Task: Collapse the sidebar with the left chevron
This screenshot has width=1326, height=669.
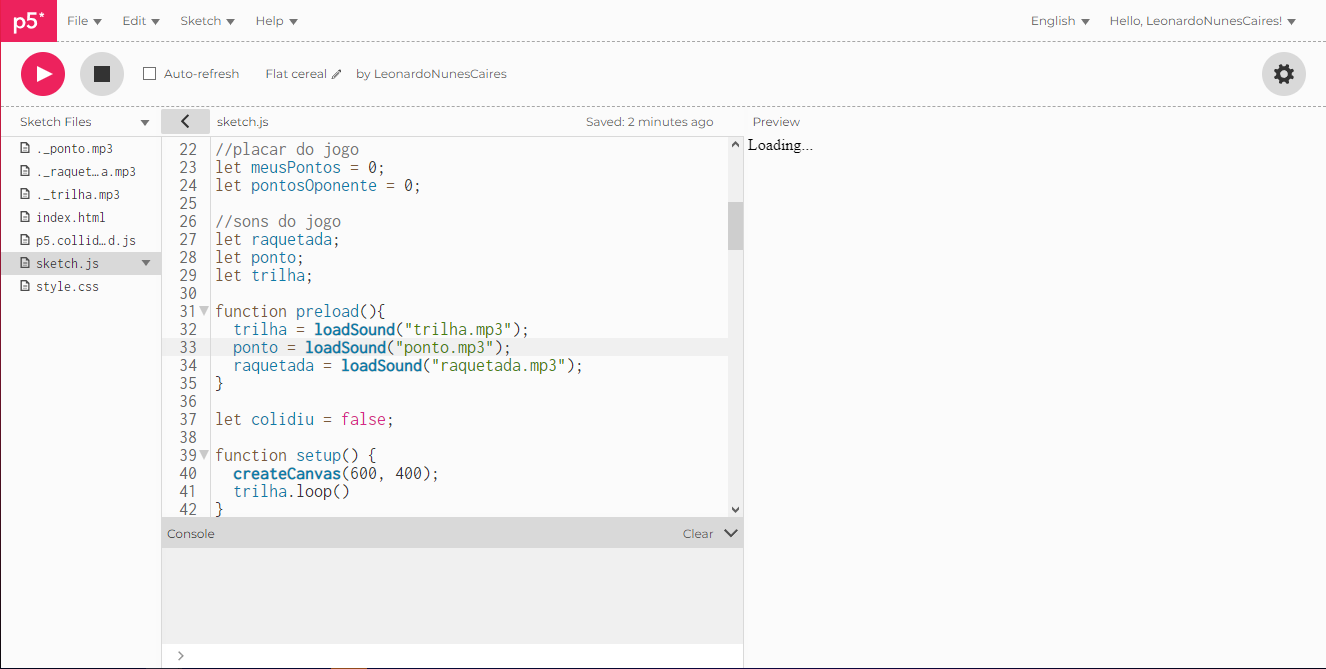Action: pos(185,121)
